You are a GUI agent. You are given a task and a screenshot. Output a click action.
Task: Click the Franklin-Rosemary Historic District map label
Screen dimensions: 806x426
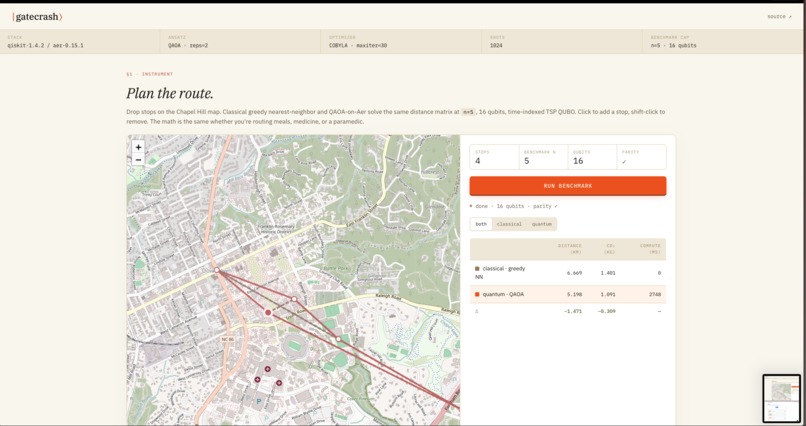[x=278, y=229]
